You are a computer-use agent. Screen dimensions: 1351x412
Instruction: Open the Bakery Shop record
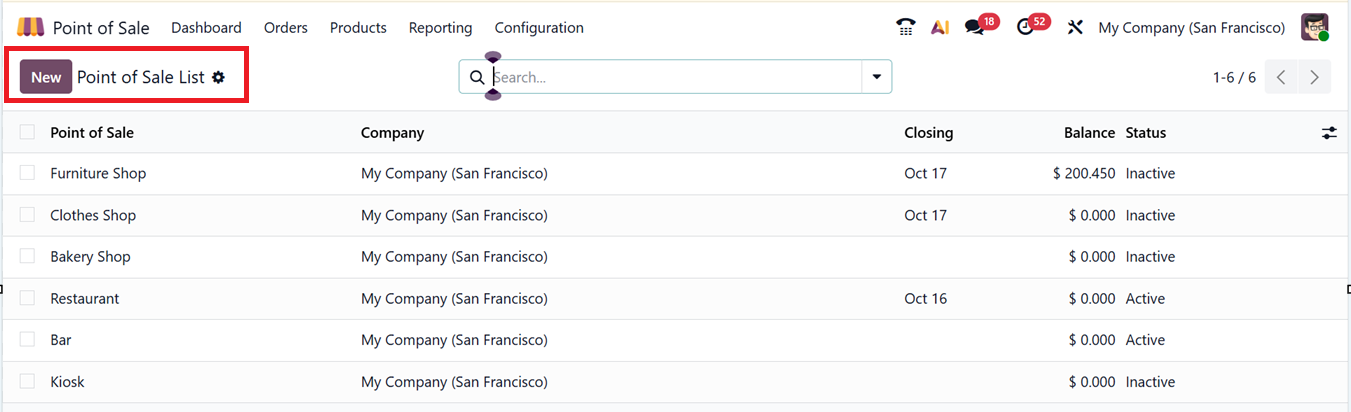[90, 257]
